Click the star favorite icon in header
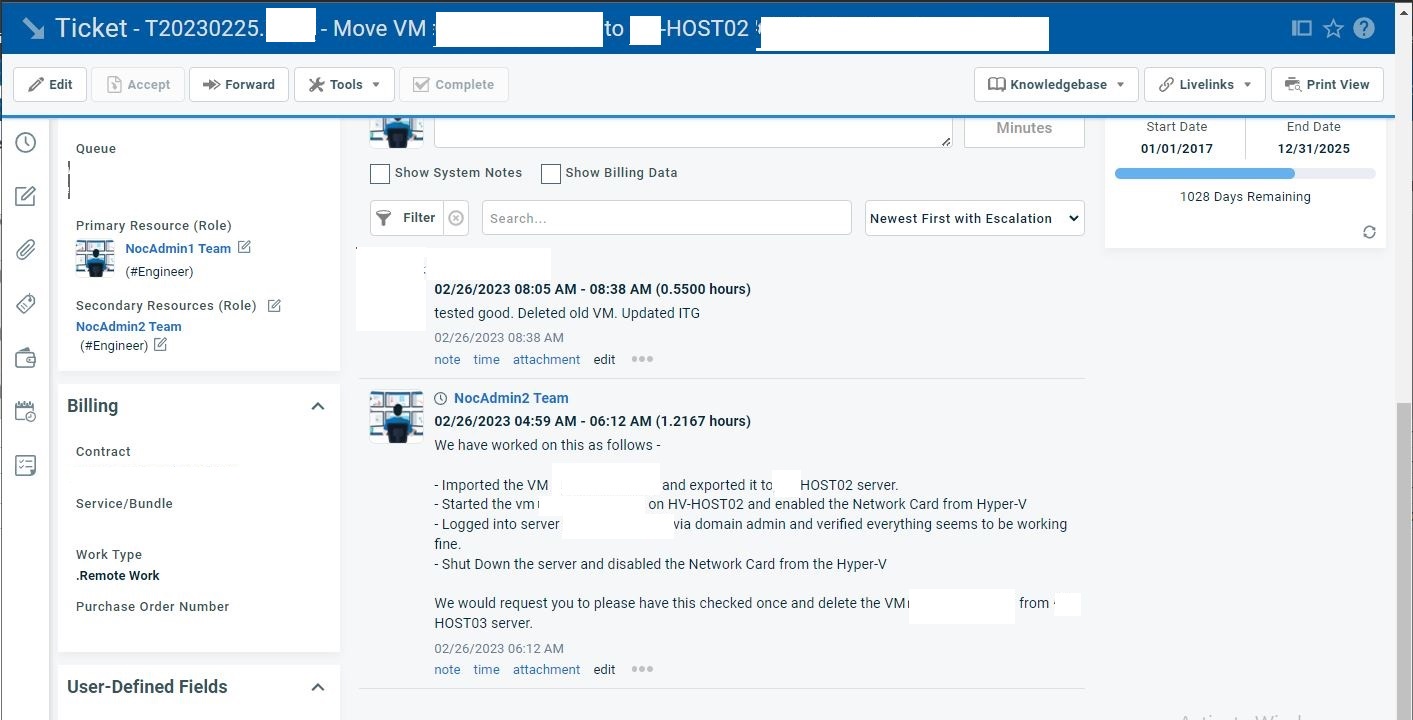The width and height of the screenshot is (1413, 720). [1333, 28]
